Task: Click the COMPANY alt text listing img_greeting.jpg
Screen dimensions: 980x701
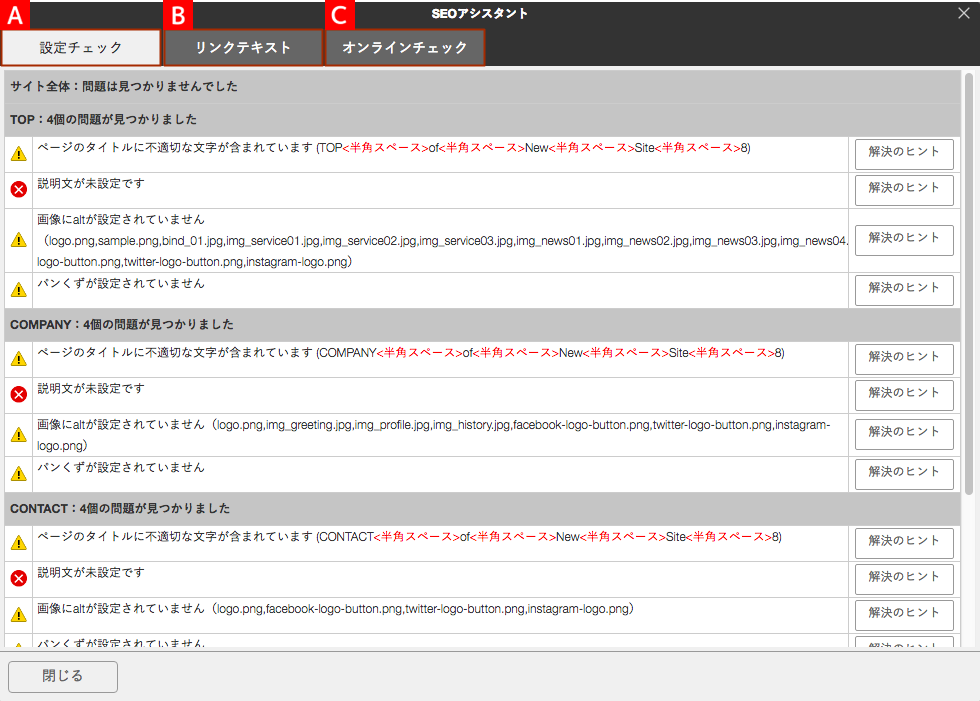Action: point(434,435)
